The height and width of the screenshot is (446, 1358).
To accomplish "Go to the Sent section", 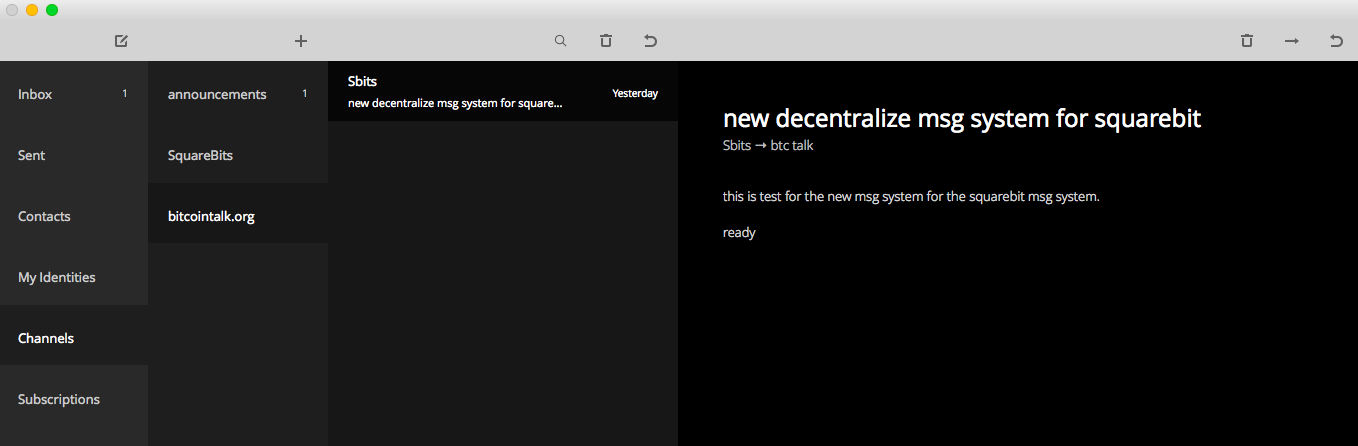I will click(74, 155).
